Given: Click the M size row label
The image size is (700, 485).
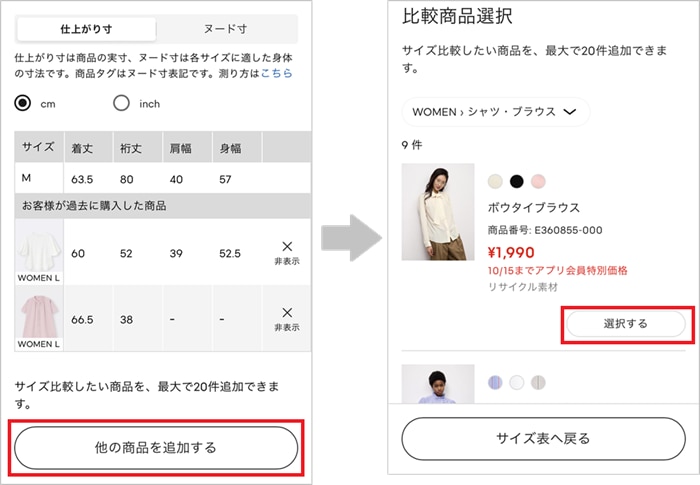Looking at the screenshot, I should click(x=26, y=178).
